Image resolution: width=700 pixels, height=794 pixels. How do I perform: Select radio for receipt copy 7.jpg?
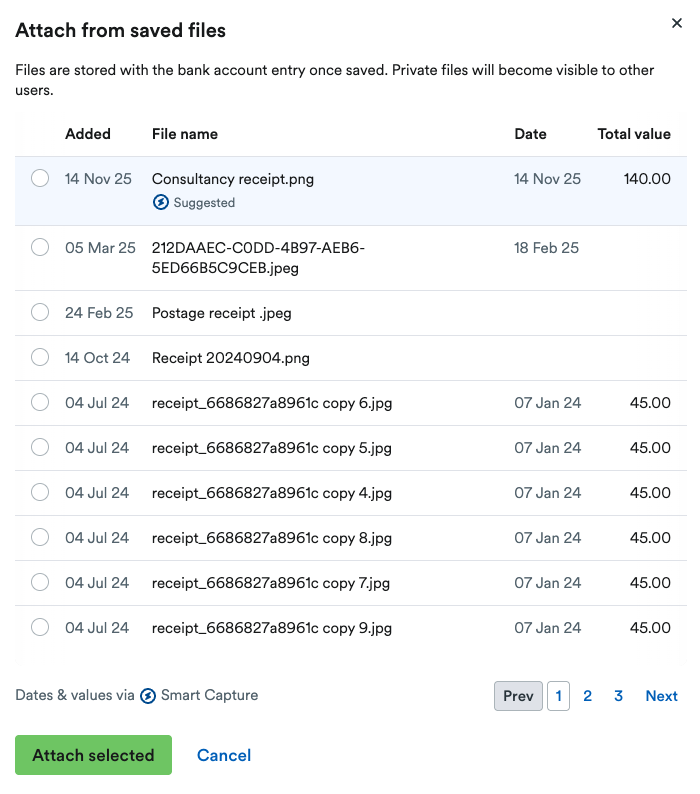tap(40, 582)
